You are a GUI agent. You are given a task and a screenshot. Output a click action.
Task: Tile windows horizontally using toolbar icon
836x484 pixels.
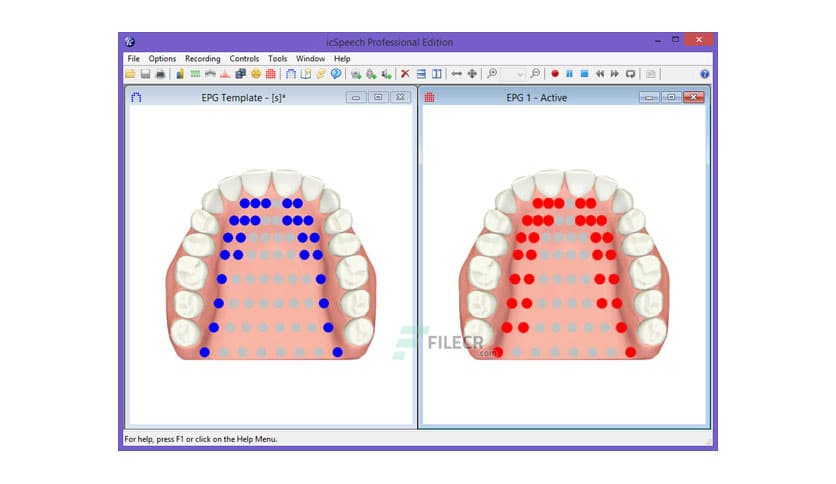click(x=421, y=74)
